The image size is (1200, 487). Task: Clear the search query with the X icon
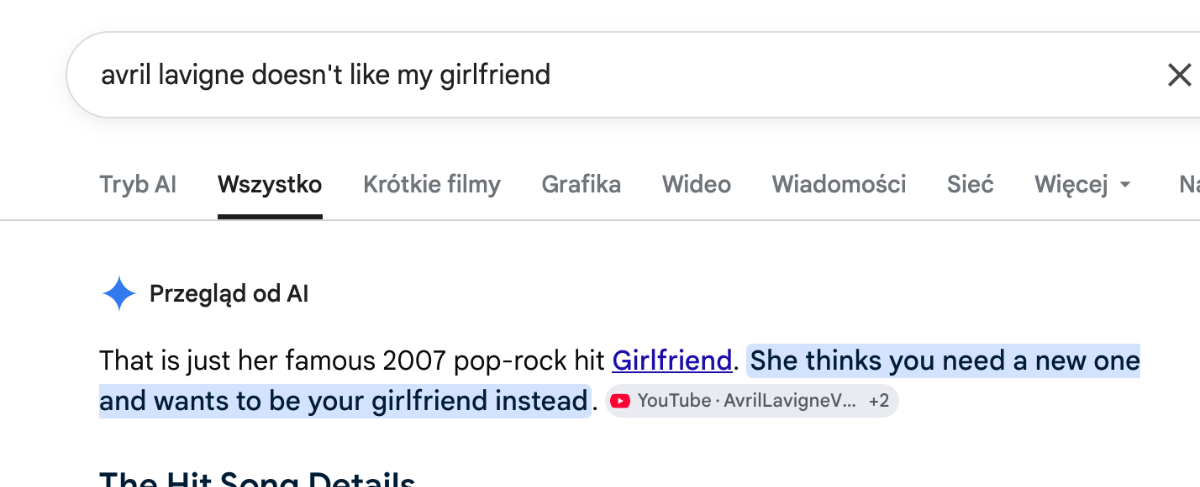tap(1179, 75)
